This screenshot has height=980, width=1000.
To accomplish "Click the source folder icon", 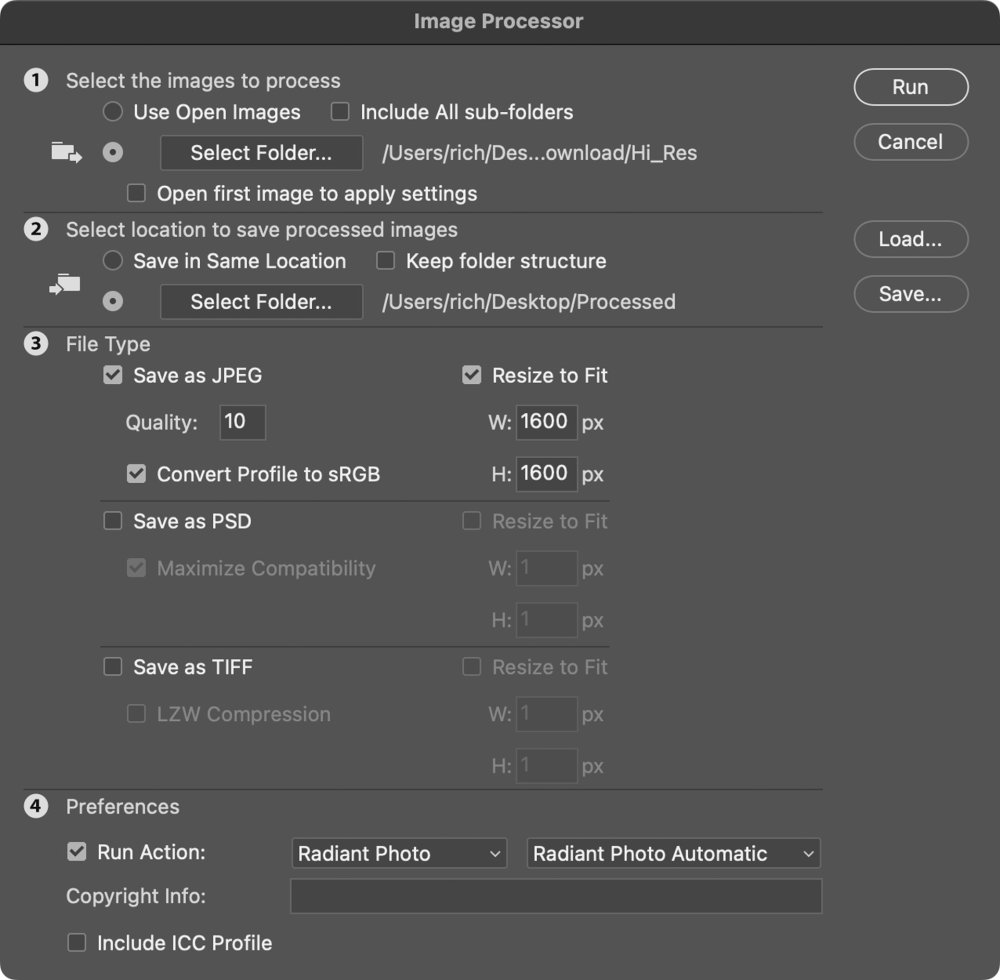I will (66, 153).
